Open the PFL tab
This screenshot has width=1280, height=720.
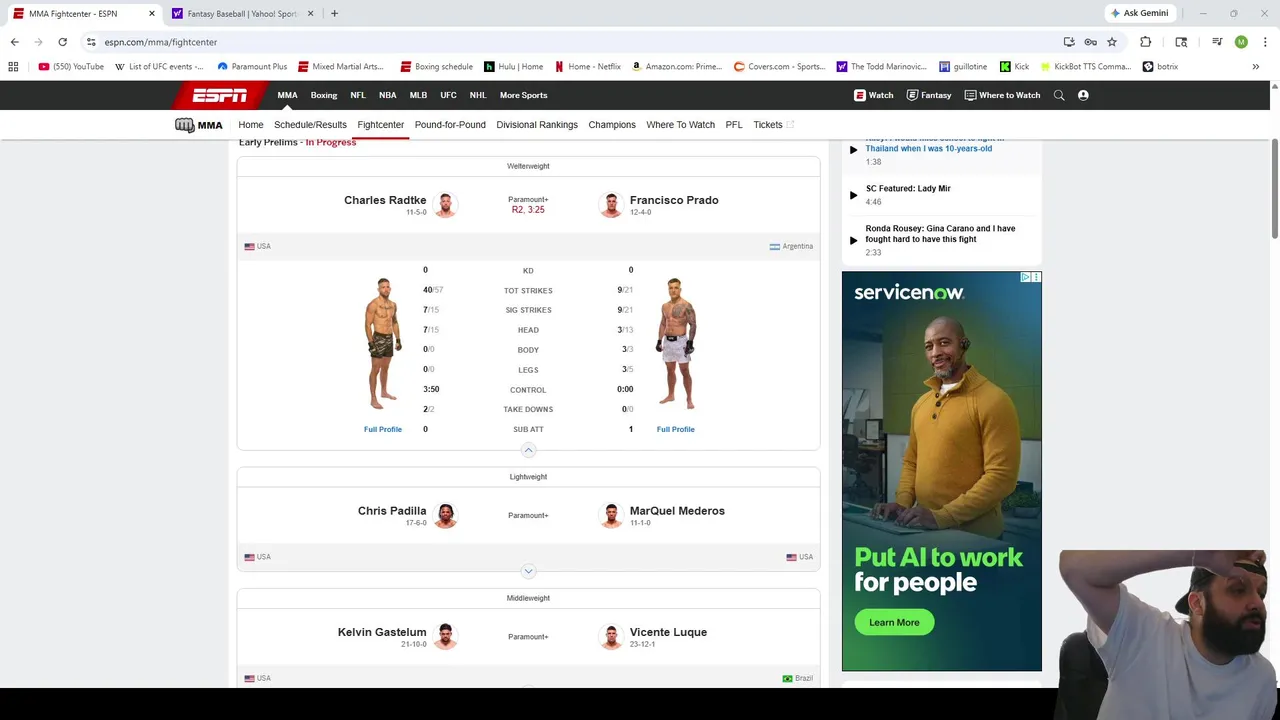point(734,125)
